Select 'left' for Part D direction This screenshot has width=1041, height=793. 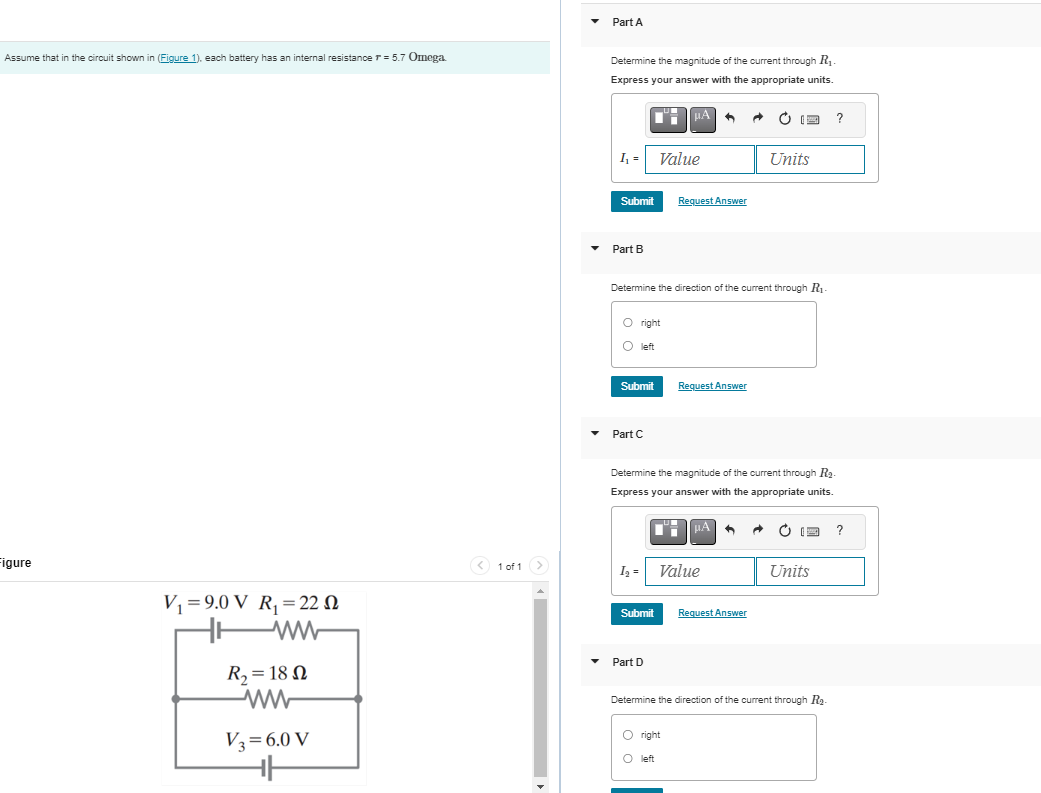coord(628,758)
